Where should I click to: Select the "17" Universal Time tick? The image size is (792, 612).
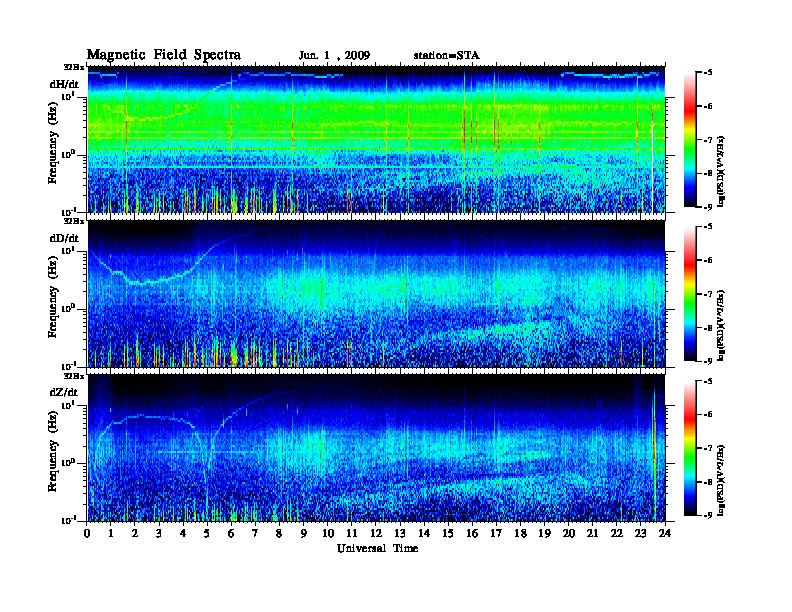tap(496, 534)
